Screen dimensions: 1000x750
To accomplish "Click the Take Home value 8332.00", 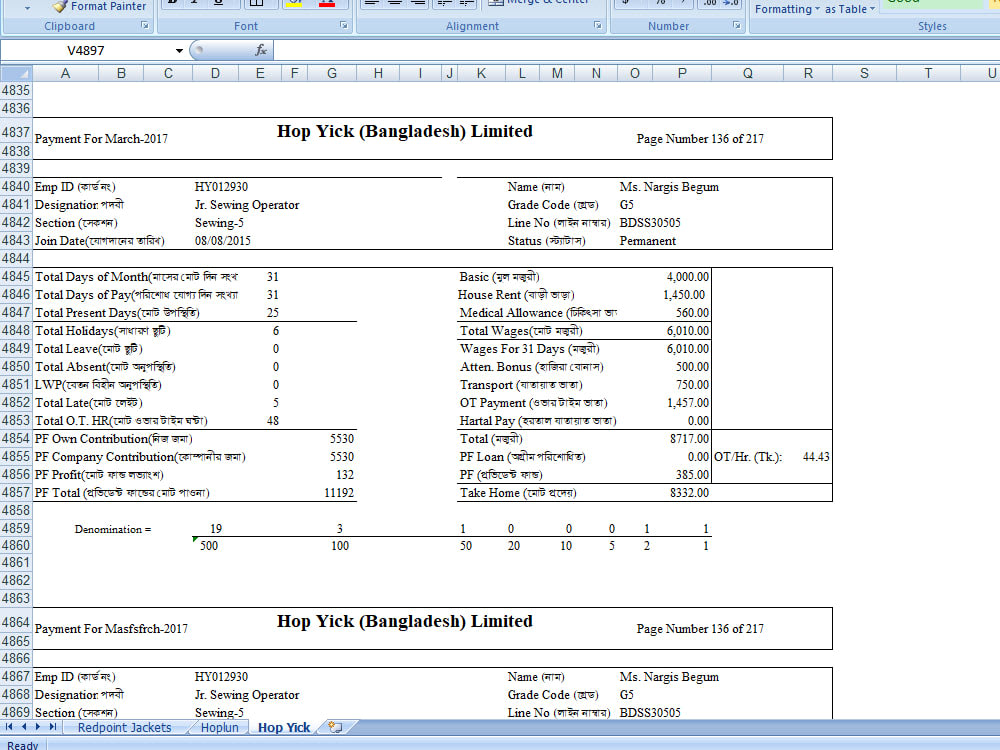I will click(689, 492).
